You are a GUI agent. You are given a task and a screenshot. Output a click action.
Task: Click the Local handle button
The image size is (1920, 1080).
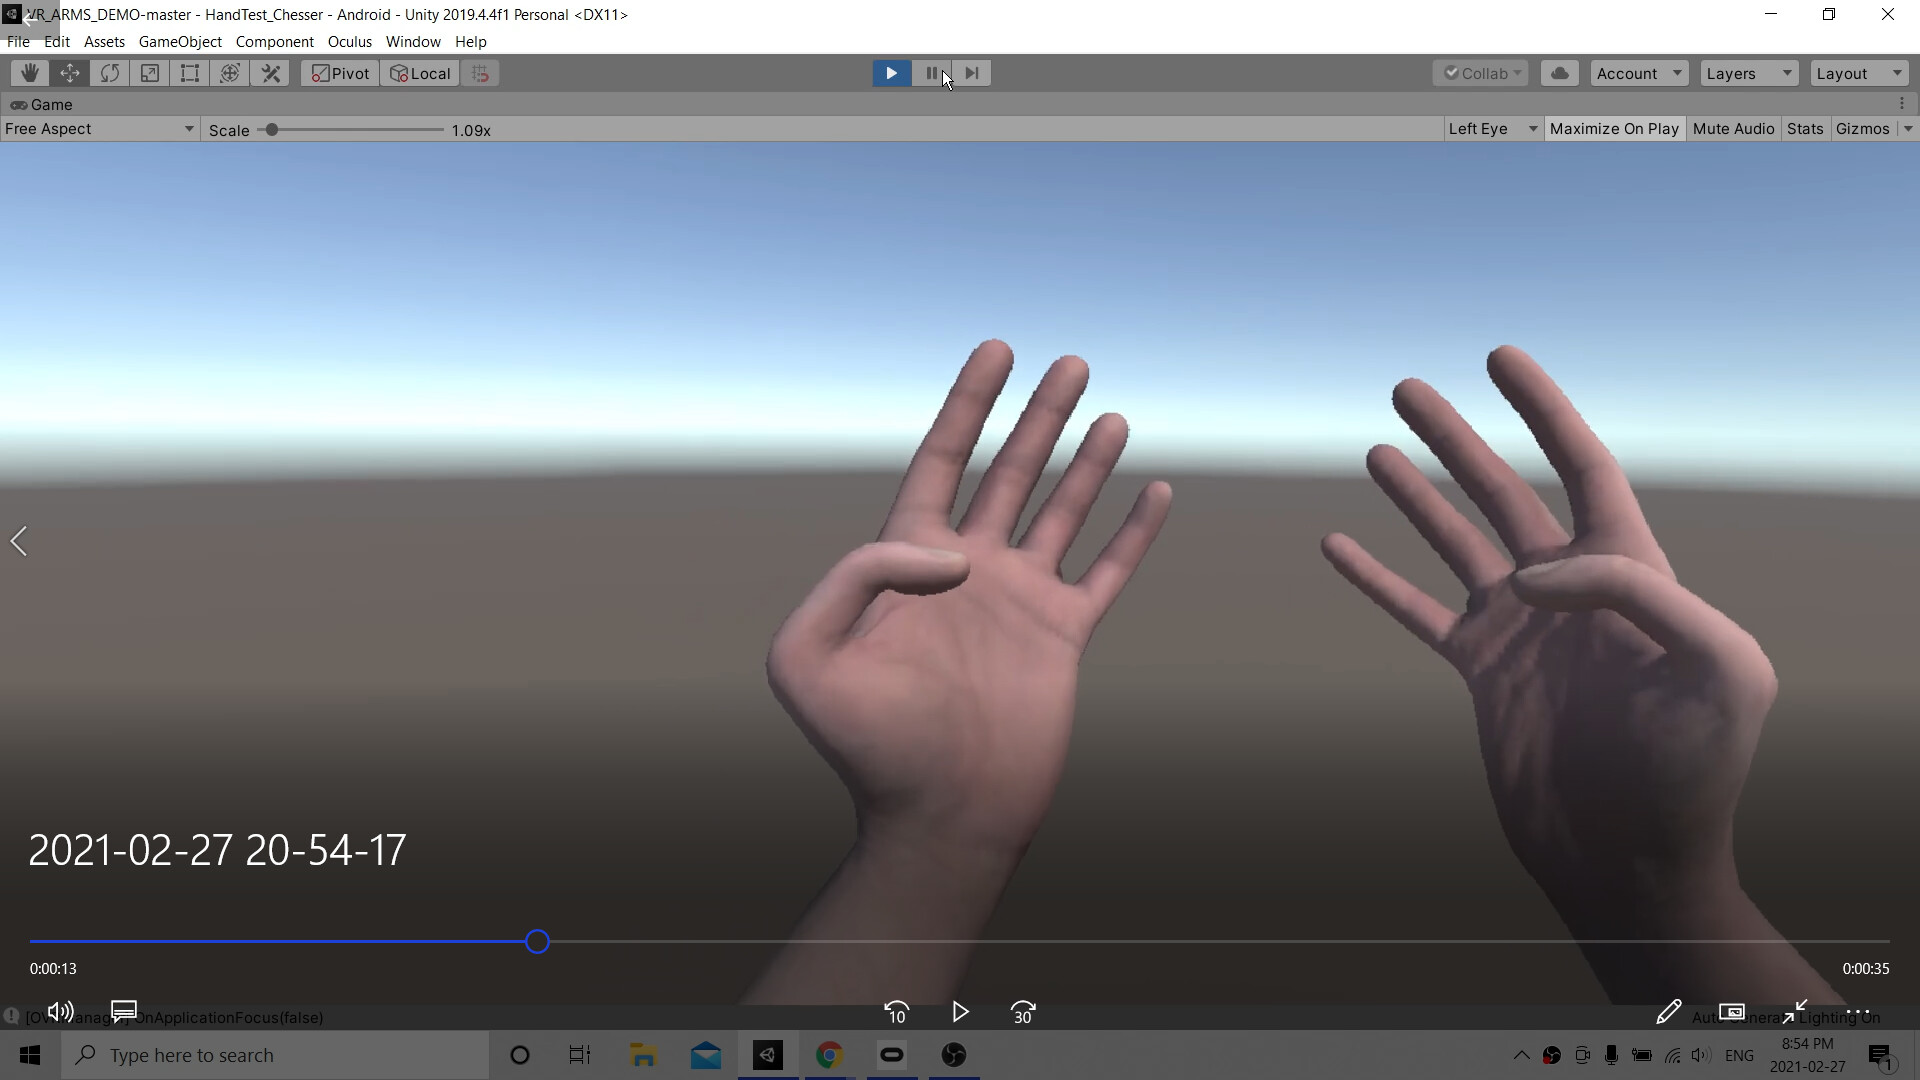click(420, 73)
